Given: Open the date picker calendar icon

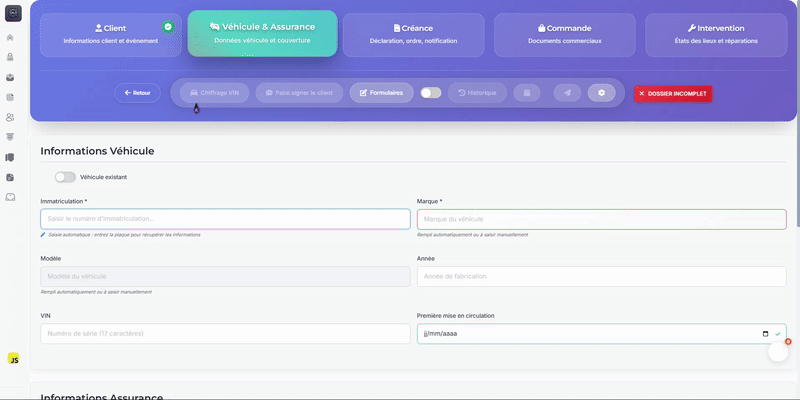Looking at the screenshot, I should pyautogui.click(x=766, y=334).
